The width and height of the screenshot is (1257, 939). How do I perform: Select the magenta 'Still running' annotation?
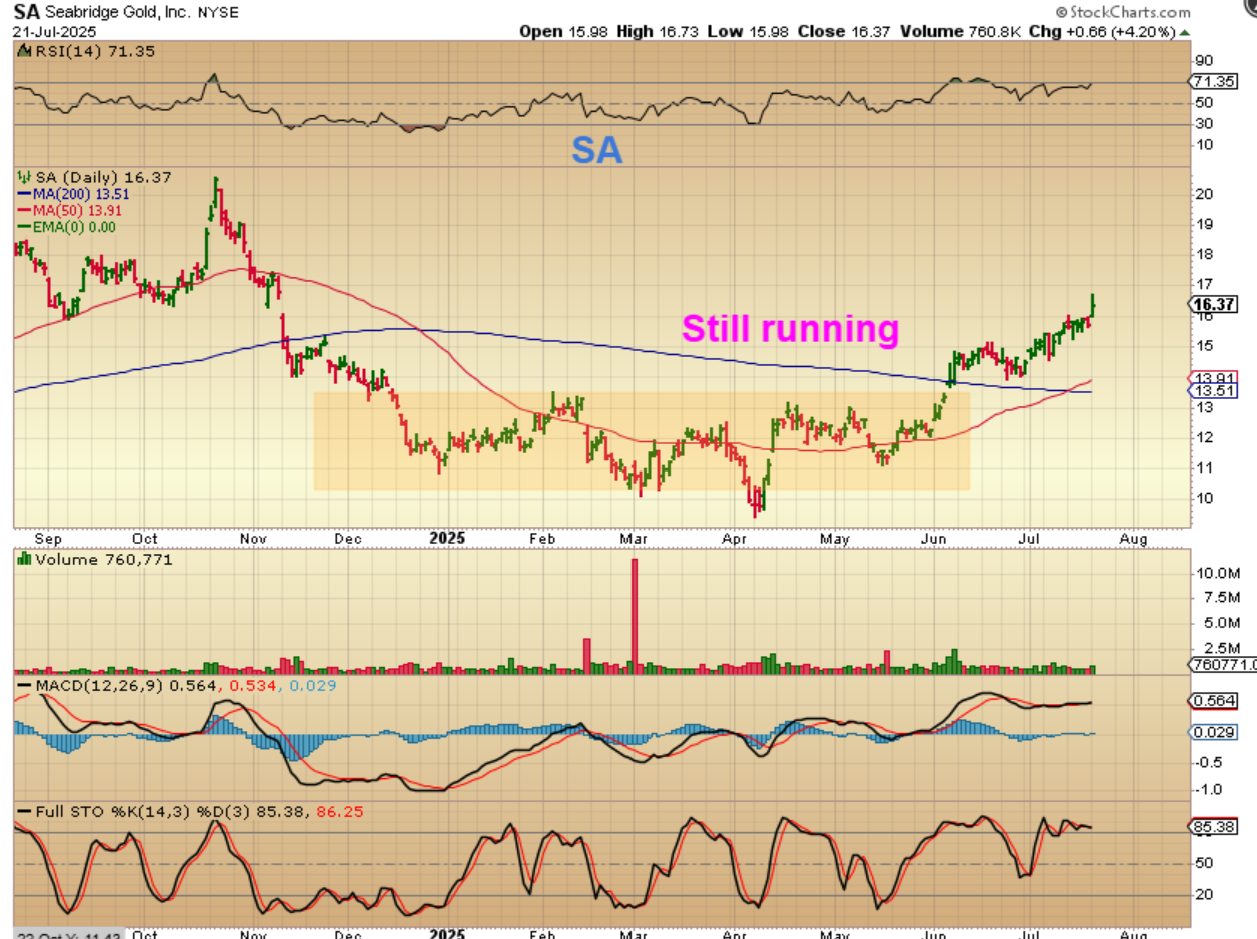(790, 328)
